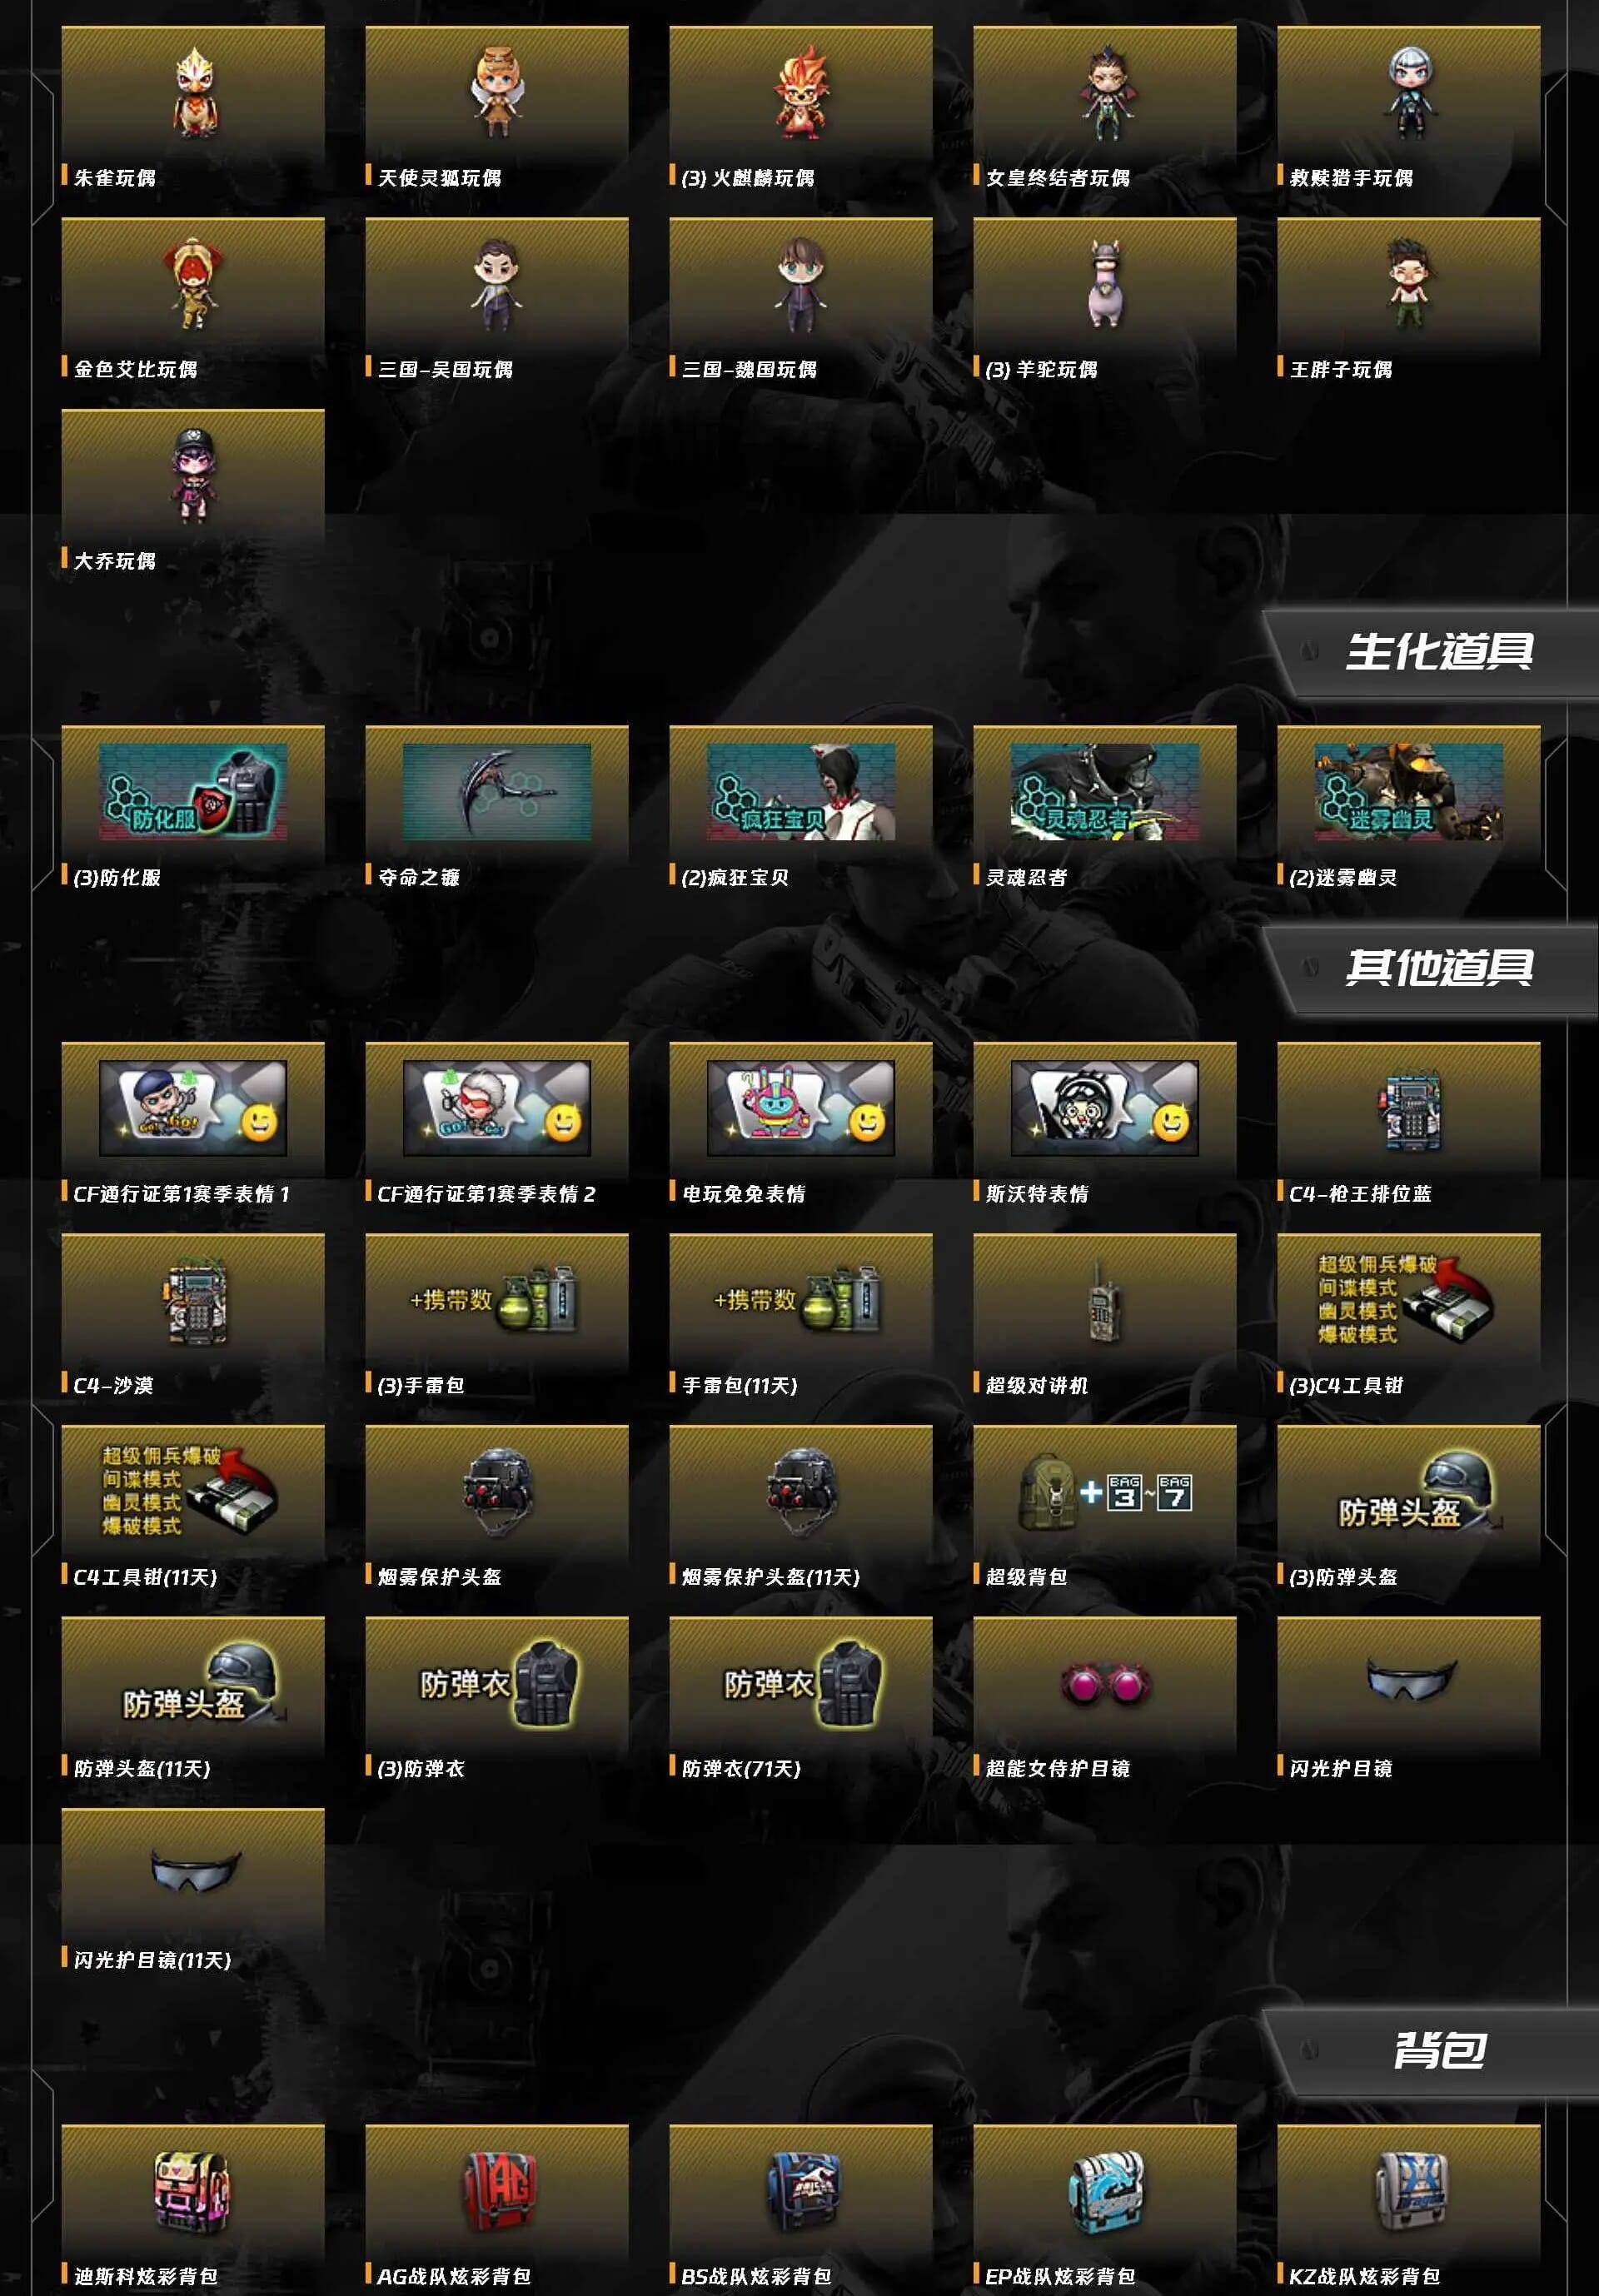Select the 防化服 item thumbnail

click(x=193, y=792)
